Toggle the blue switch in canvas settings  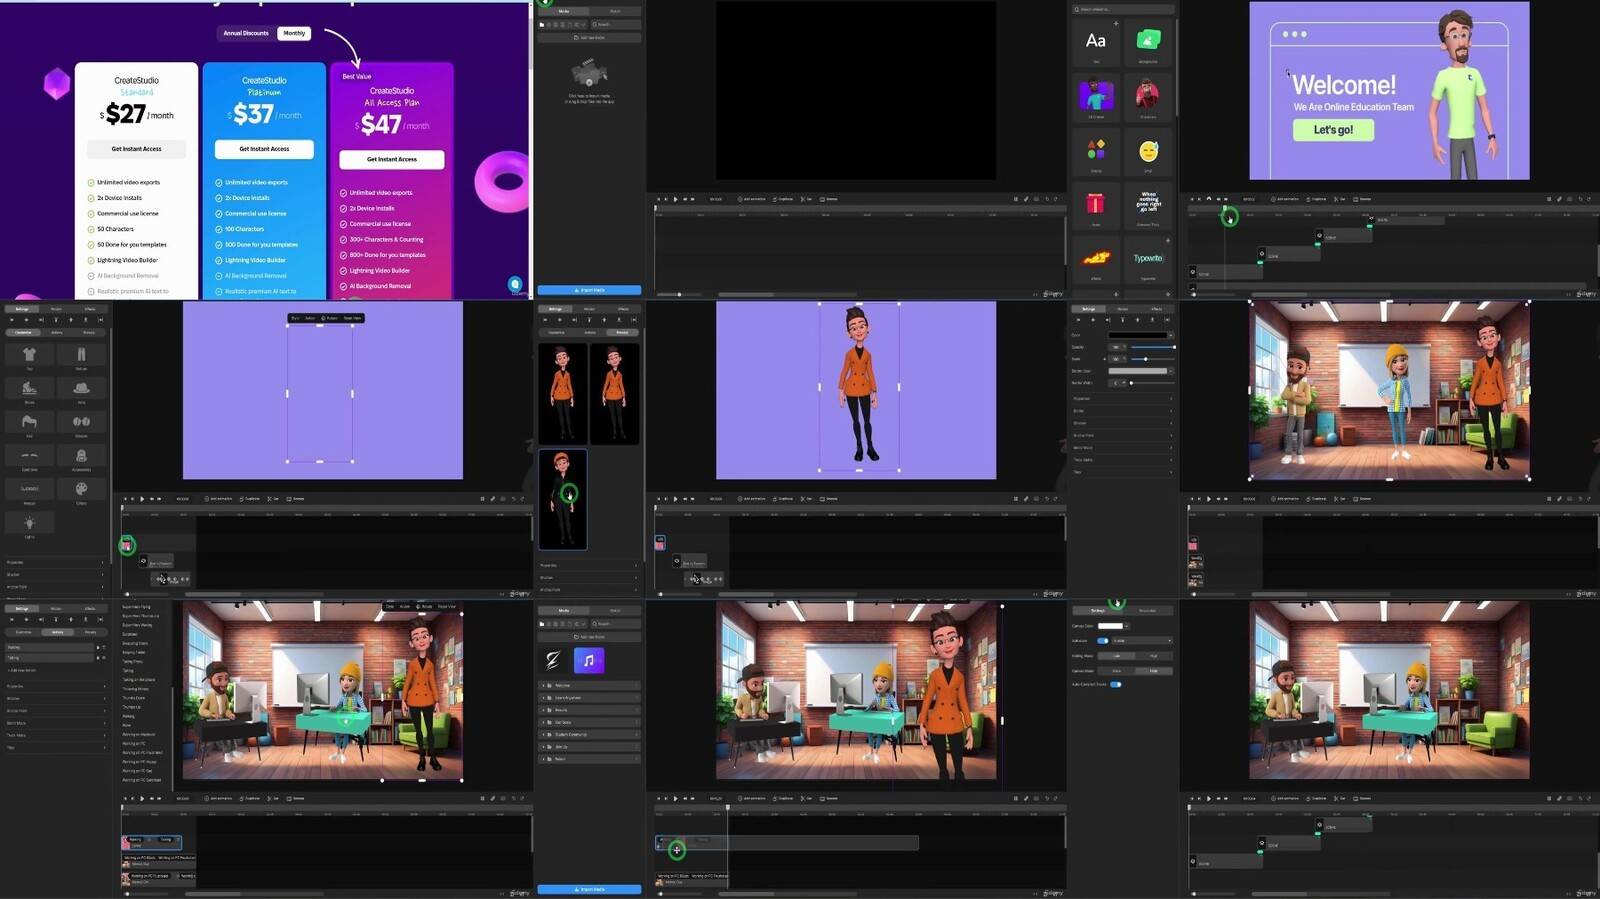(x=1103, y=641)
